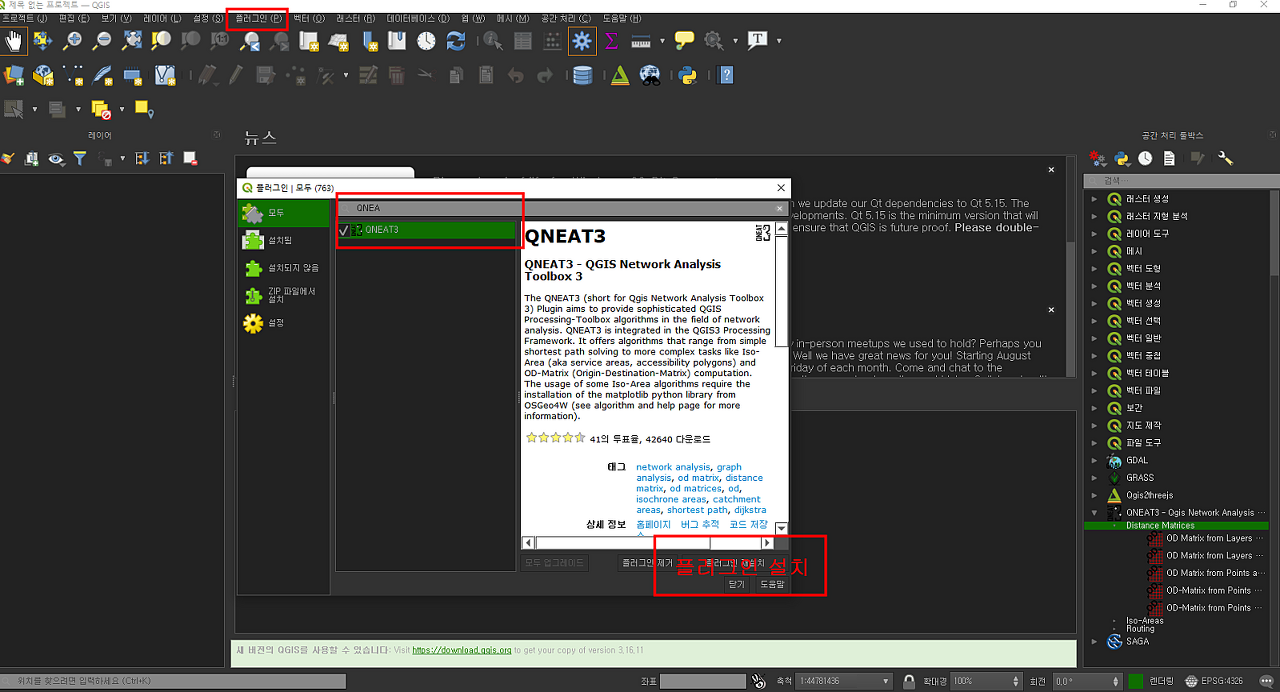The width and height of the screenshot is (1280, 692).
Task: Click the Zoom In magnifier tool
Action: pyautogui.click(x=72, y=41)
